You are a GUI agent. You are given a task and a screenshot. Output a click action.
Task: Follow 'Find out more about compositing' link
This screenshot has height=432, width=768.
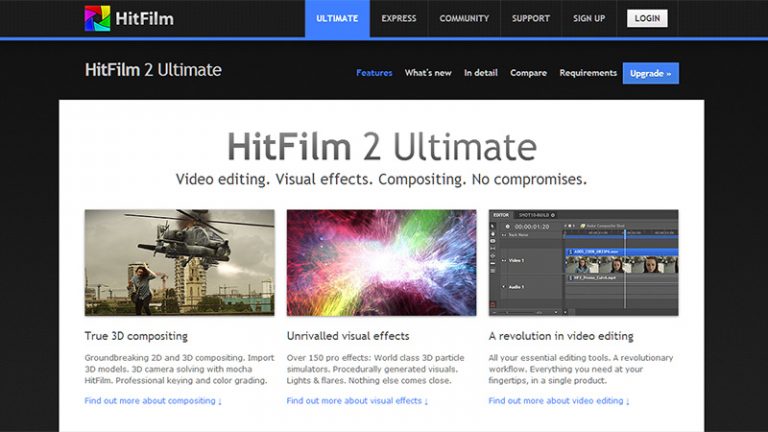[x=153, y=401]
